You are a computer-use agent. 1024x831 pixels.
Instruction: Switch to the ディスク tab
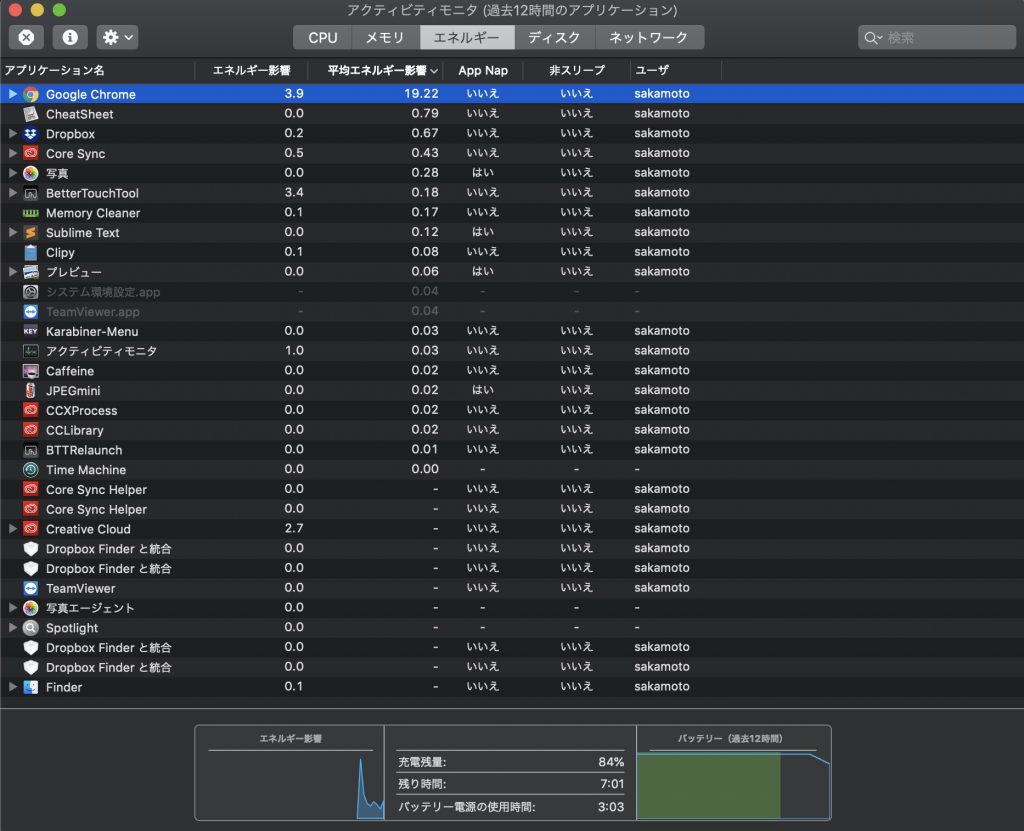tap(554, 37)
